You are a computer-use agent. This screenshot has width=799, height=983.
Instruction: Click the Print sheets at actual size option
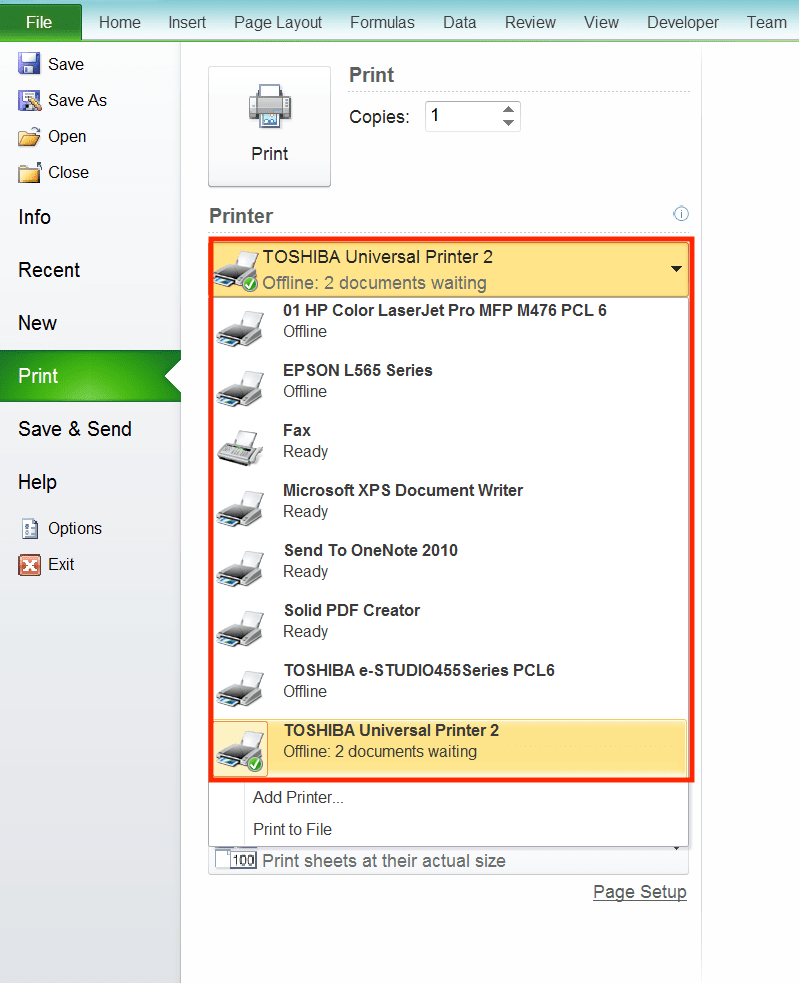(448, 861)
